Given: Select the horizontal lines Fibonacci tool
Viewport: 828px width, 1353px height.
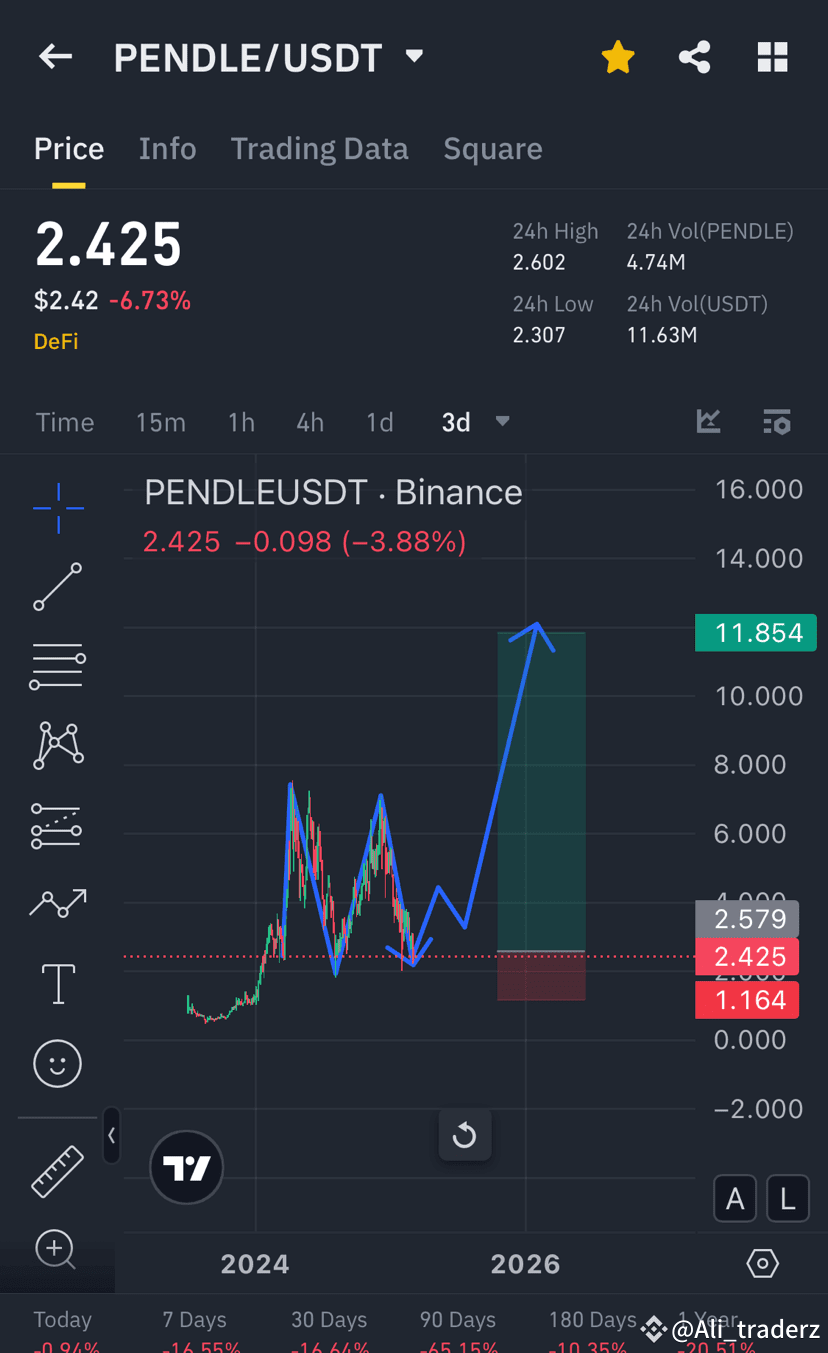Looking at the screenshot, I should (58, 667).
